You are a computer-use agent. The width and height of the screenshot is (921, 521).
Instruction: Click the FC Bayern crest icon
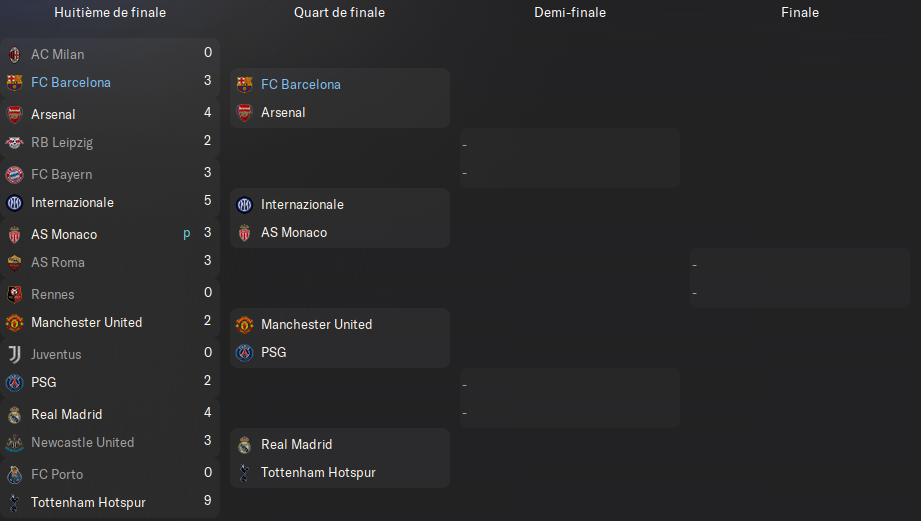15,174
